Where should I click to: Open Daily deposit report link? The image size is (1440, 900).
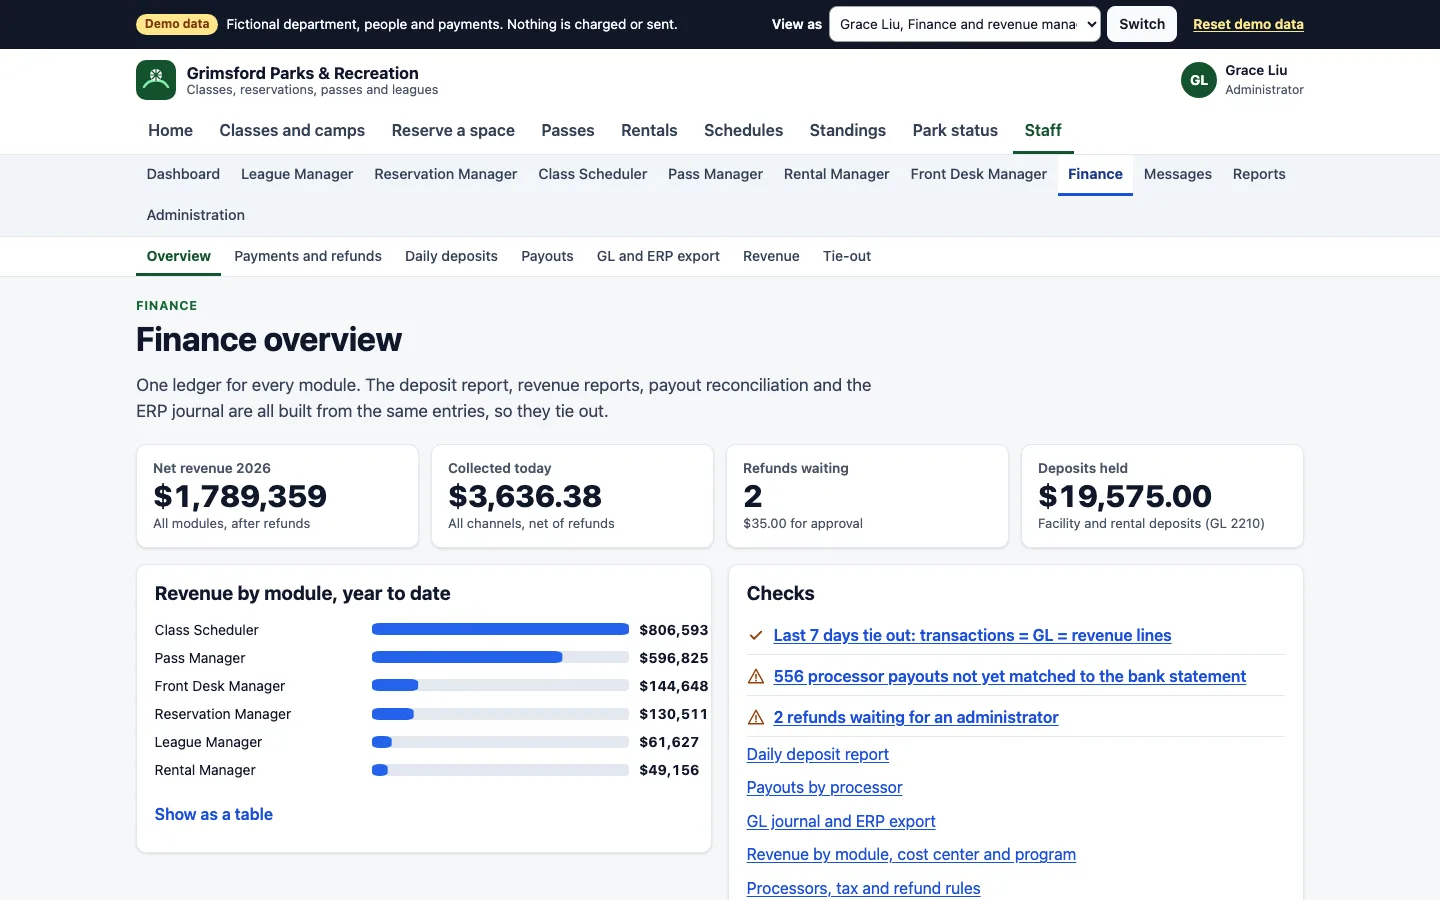[818, 755]
